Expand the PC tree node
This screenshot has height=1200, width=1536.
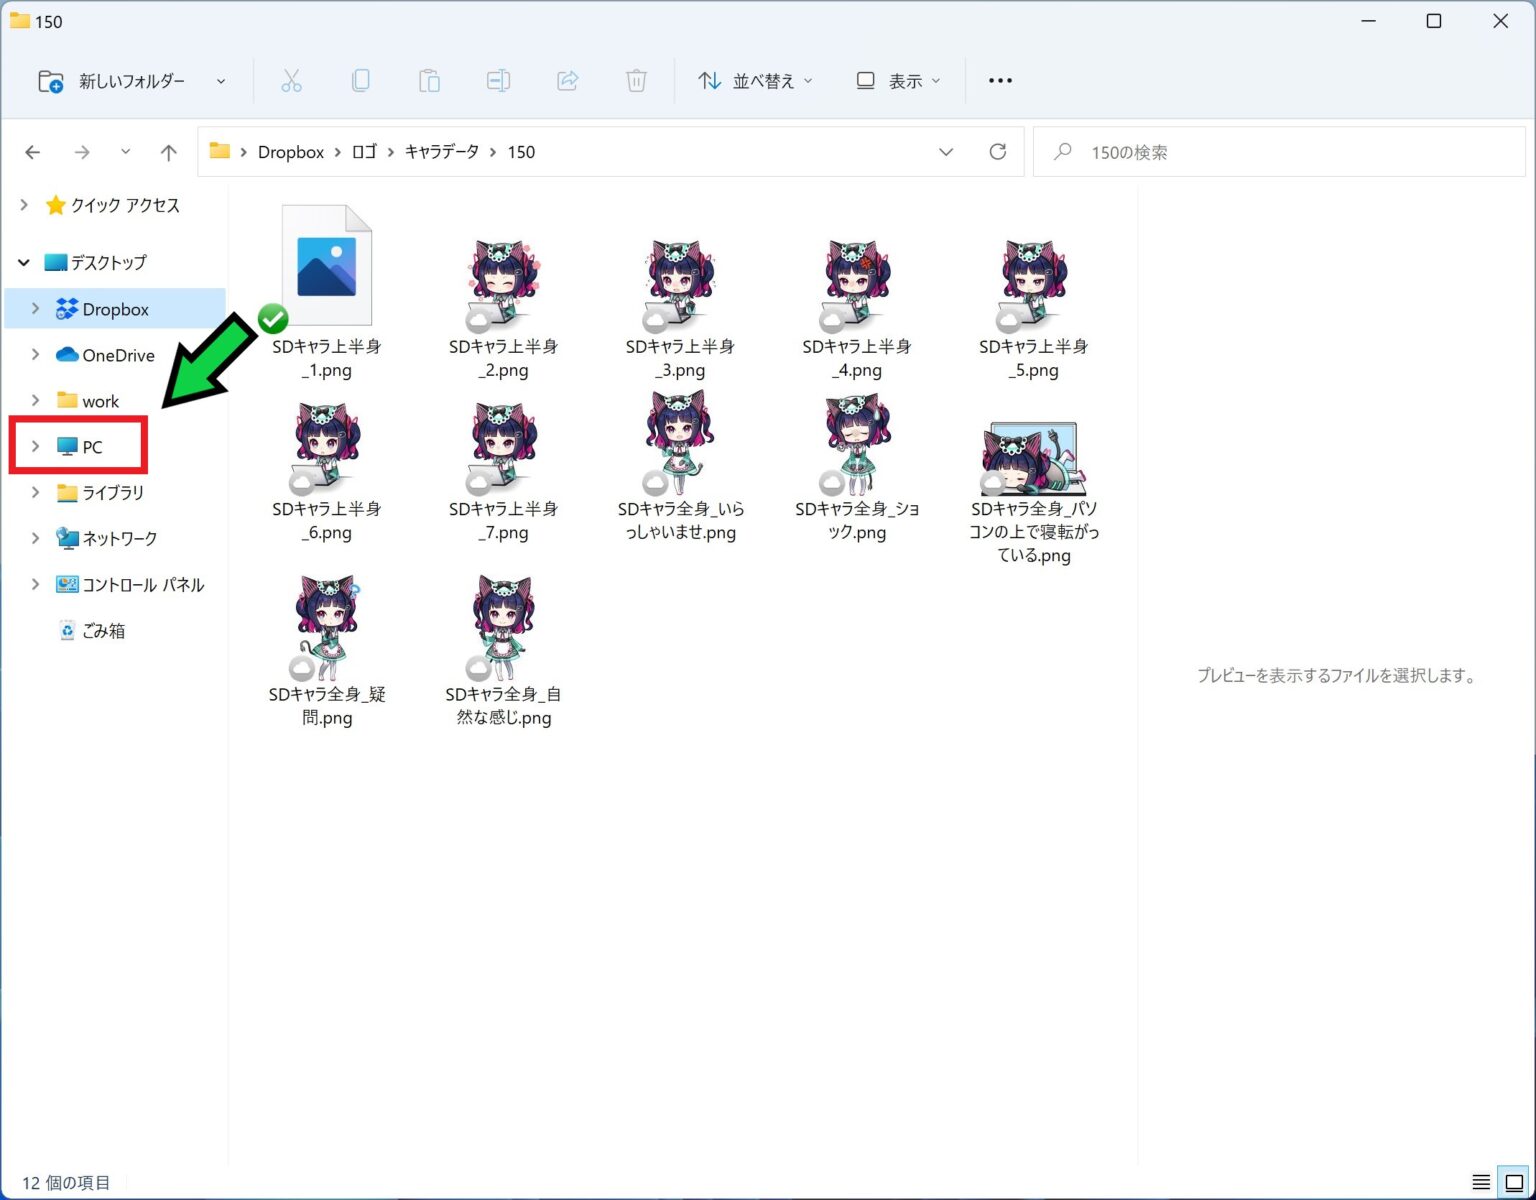[x=36, y=447]
